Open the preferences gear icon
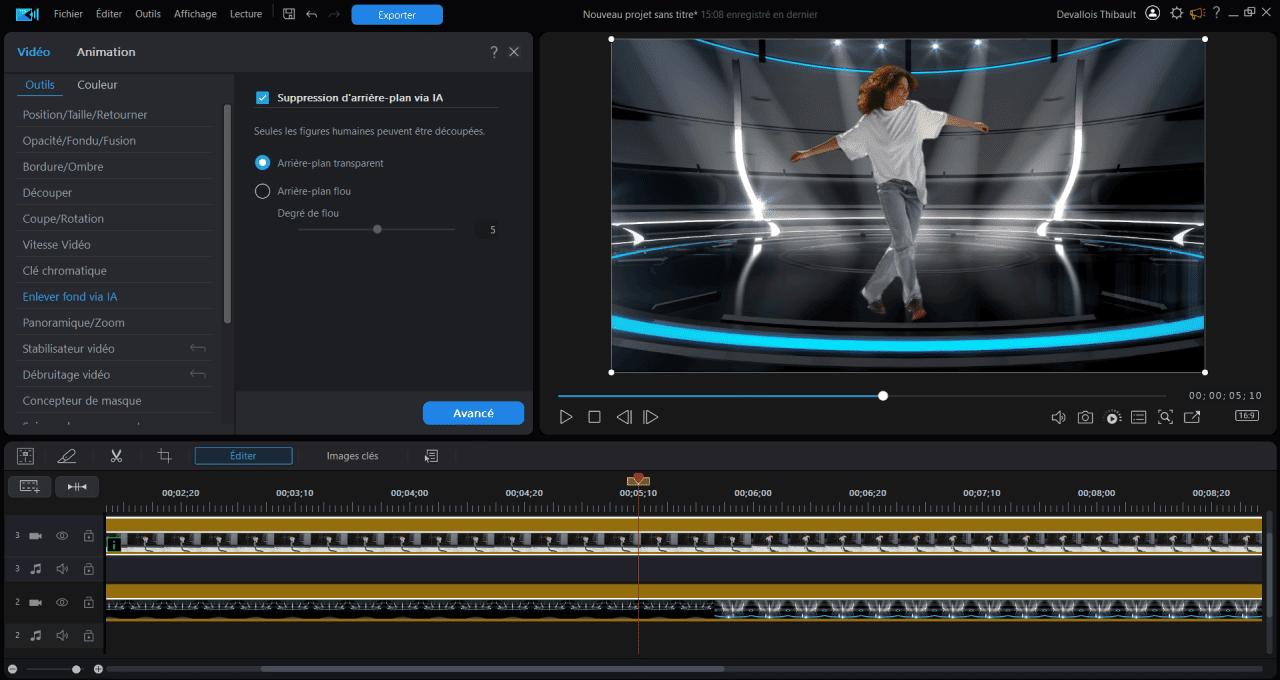 click(x=1176, y=14)
